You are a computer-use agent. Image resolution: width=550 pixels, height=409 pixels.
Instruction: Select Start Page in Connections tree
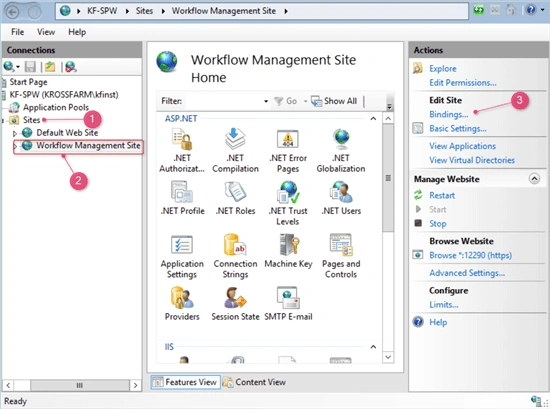coord(28,82)
